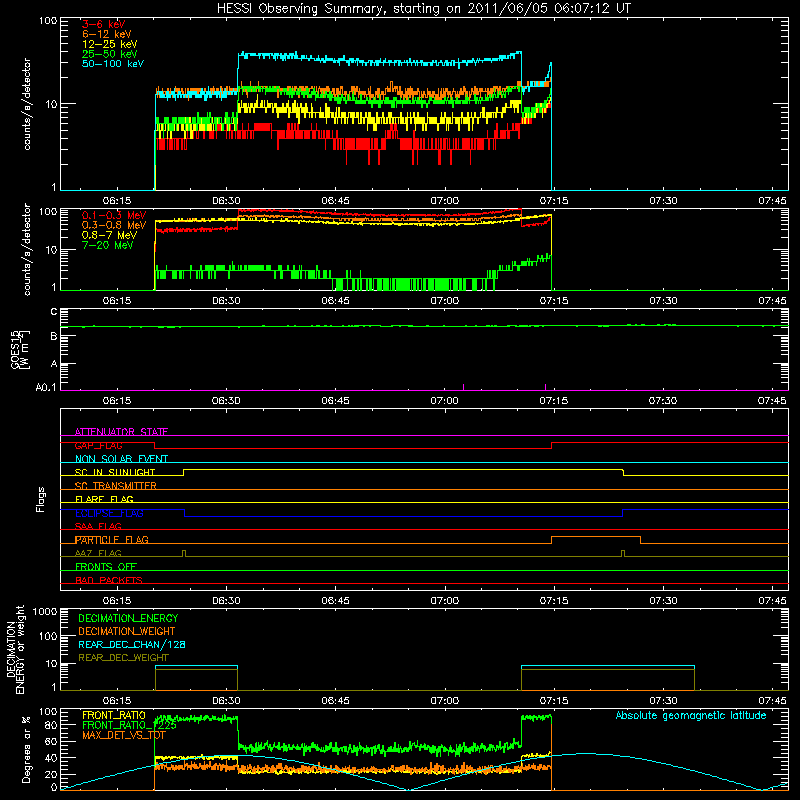Select the NON_SOLAR_EVENT flag label
Image resolution: width=800 pixels, height=800 pixels.
pos(121,459)
